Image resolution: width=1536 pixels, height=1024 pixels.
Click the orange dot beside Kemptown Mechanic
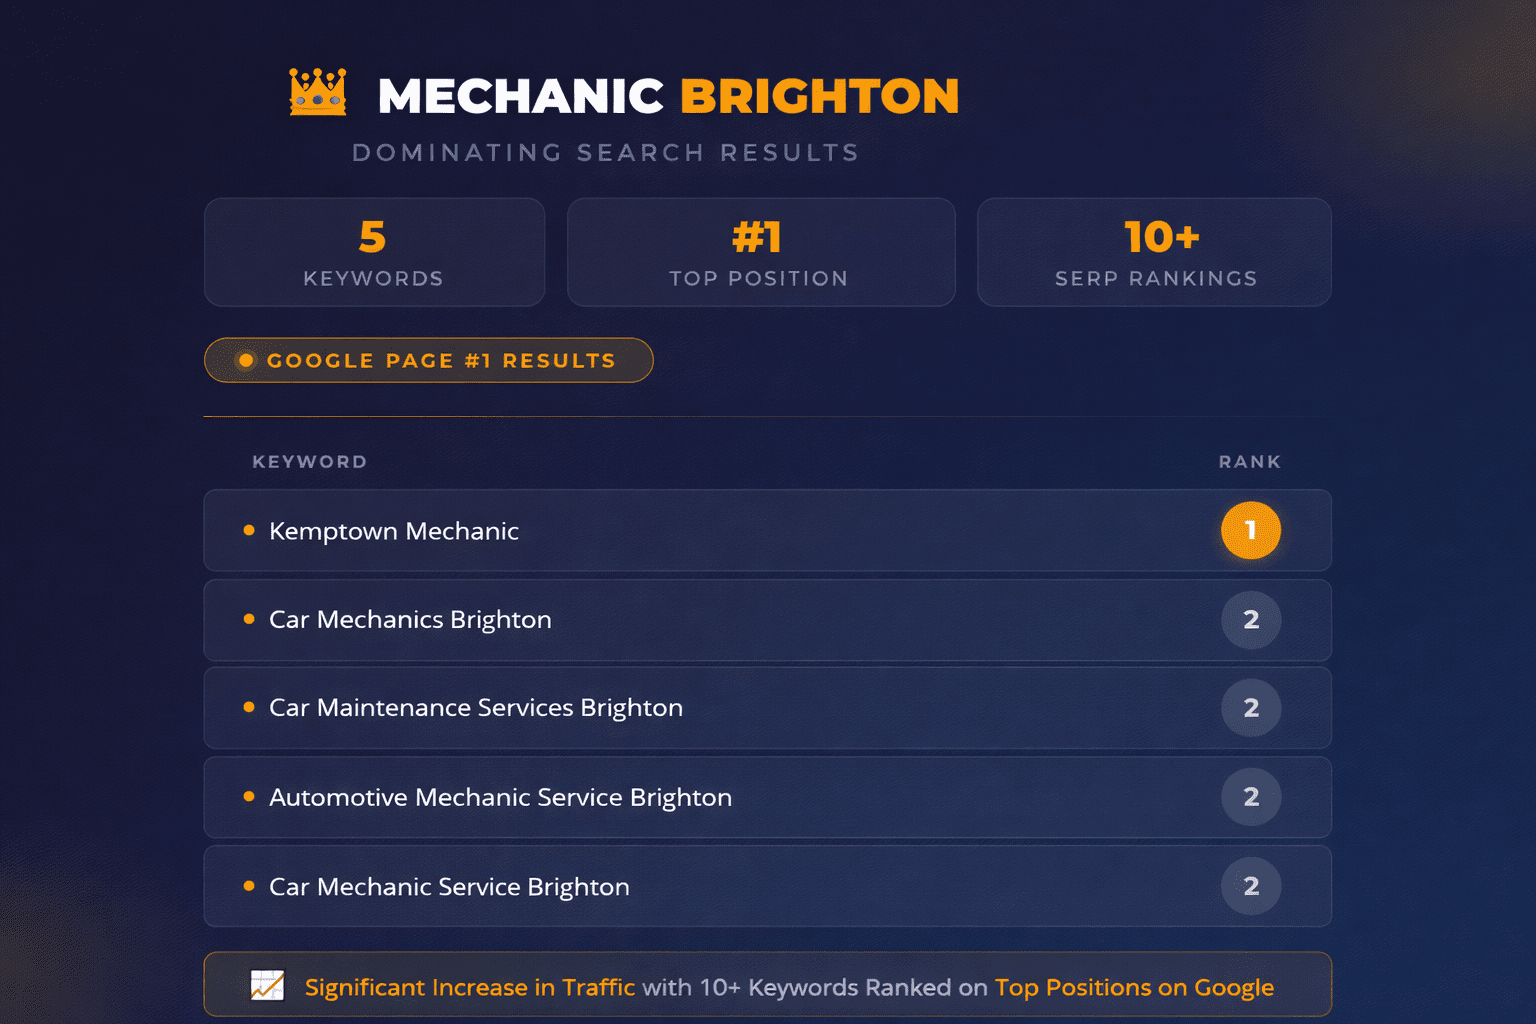click(249, 530)
